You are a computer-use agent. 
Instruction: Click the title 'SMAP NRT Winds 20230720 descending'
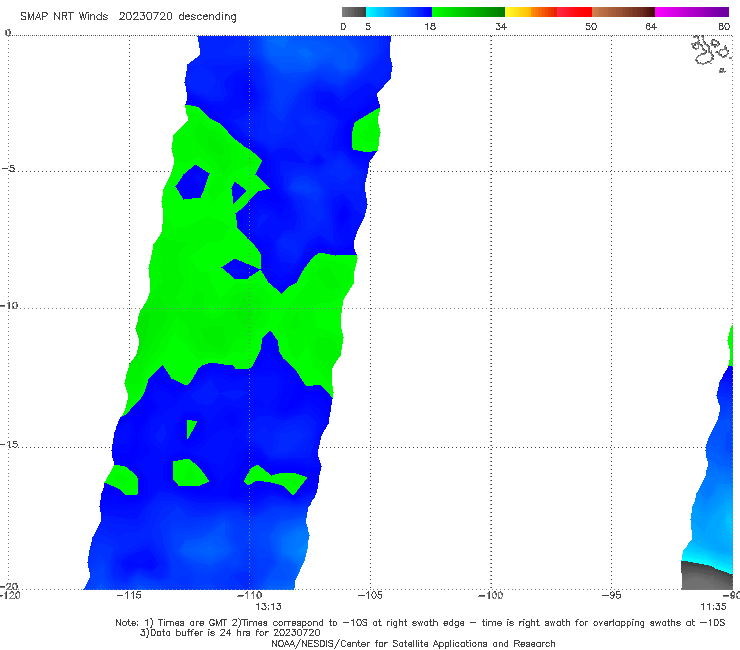tap(128, 16)
